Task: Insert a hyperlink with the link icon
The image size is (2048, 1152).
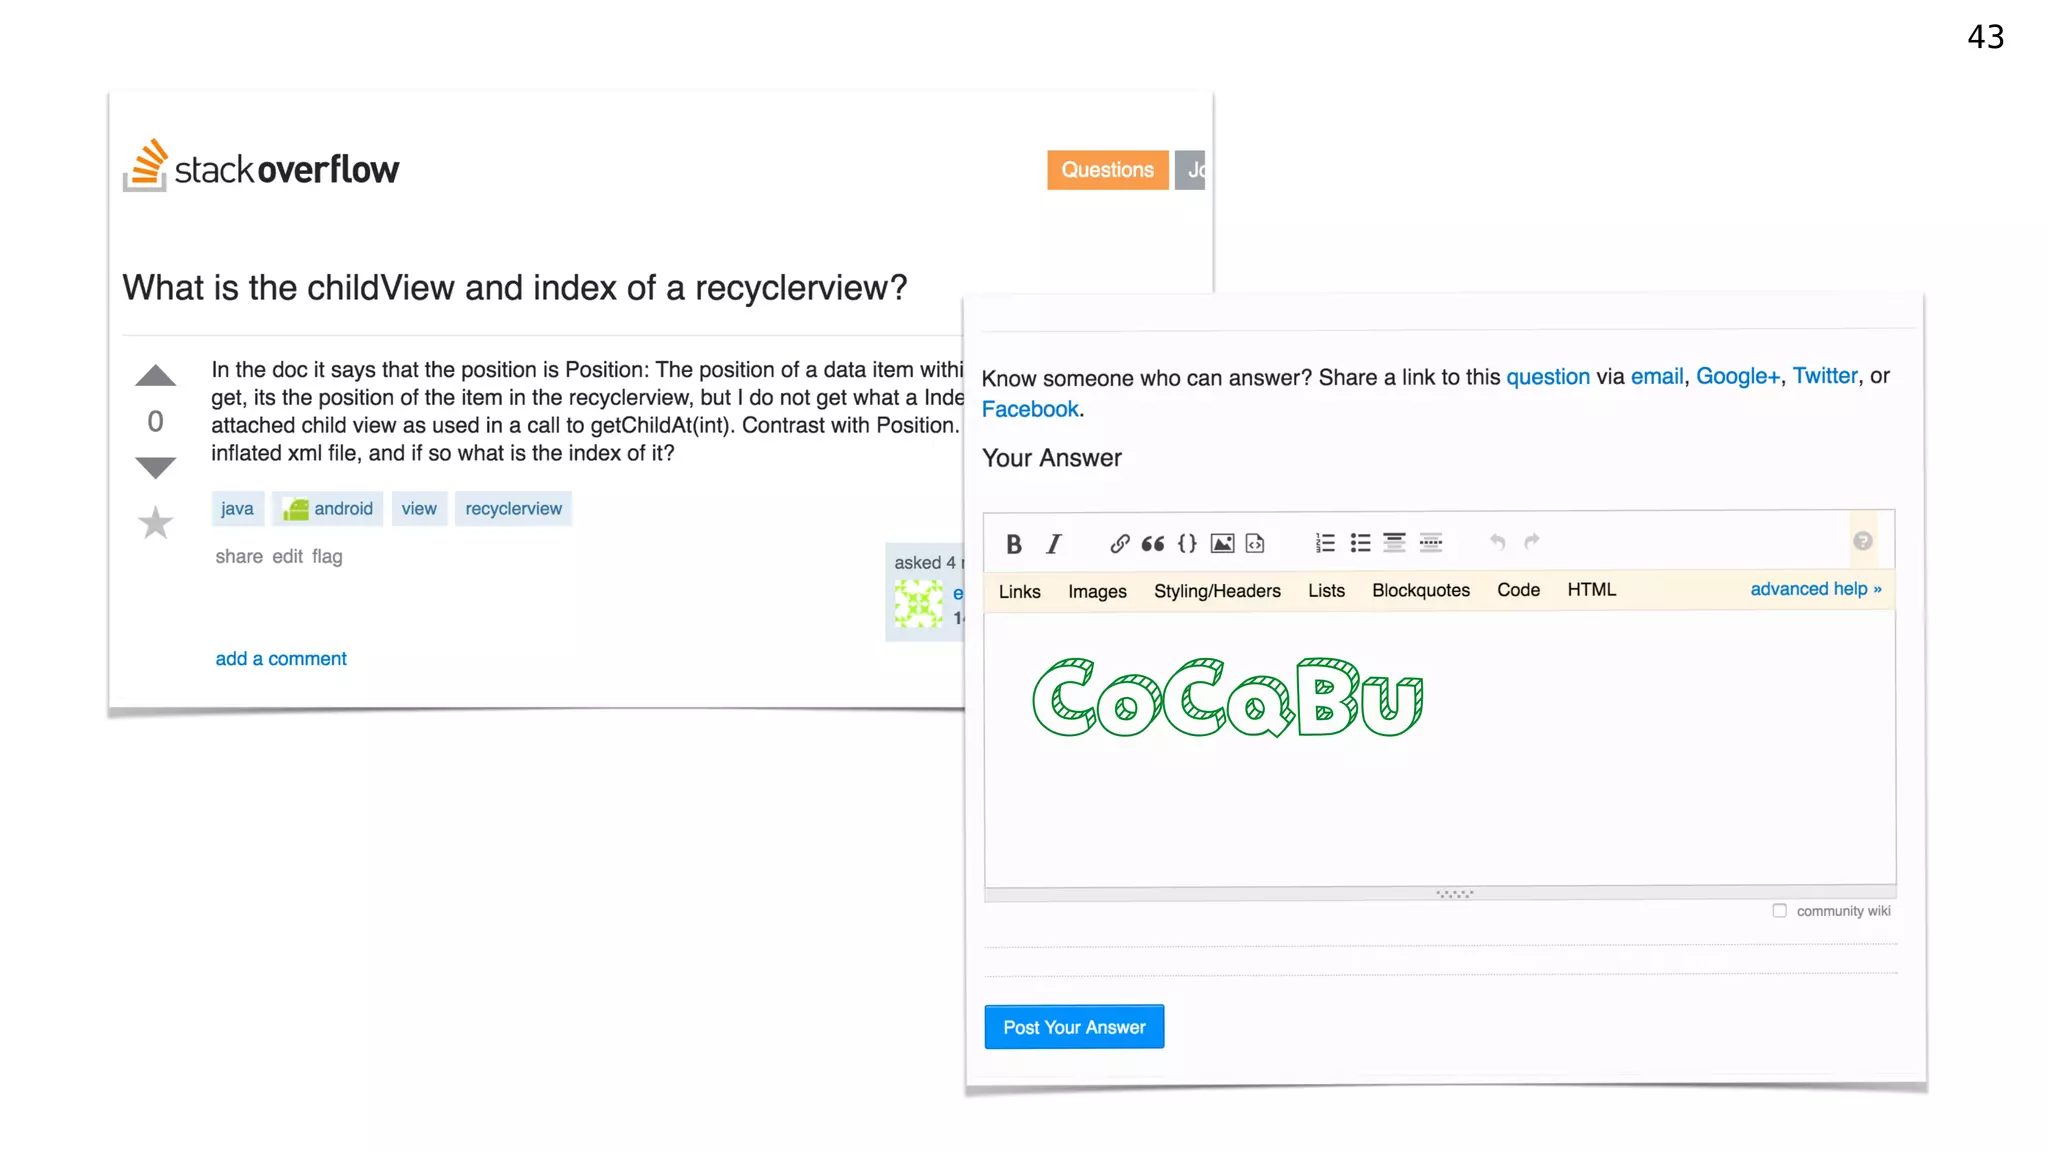Action: (1119, 543)
